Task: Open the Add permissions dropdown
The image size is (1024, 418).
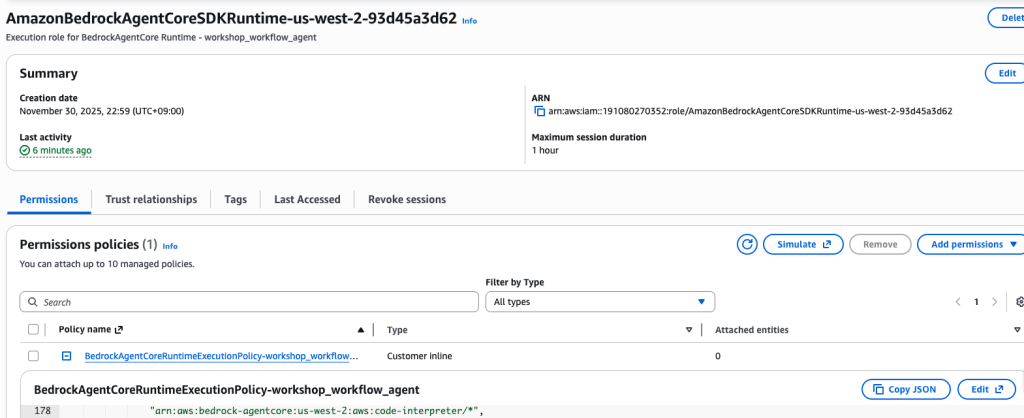Action: point(970,244)
